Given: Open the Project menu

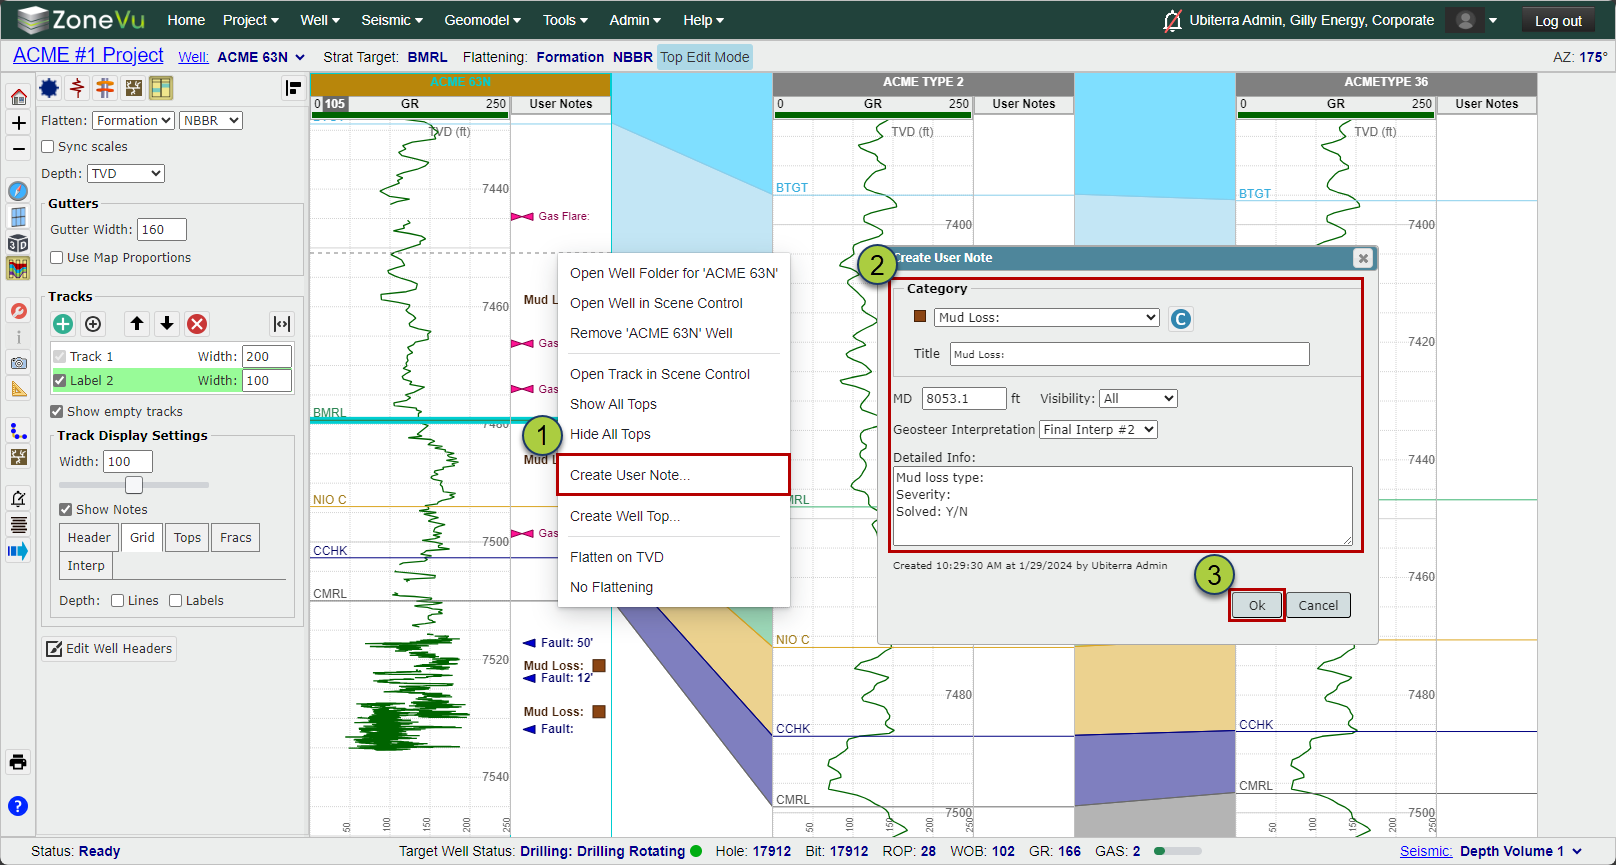Looking at the screenshot, I should 250,20.
